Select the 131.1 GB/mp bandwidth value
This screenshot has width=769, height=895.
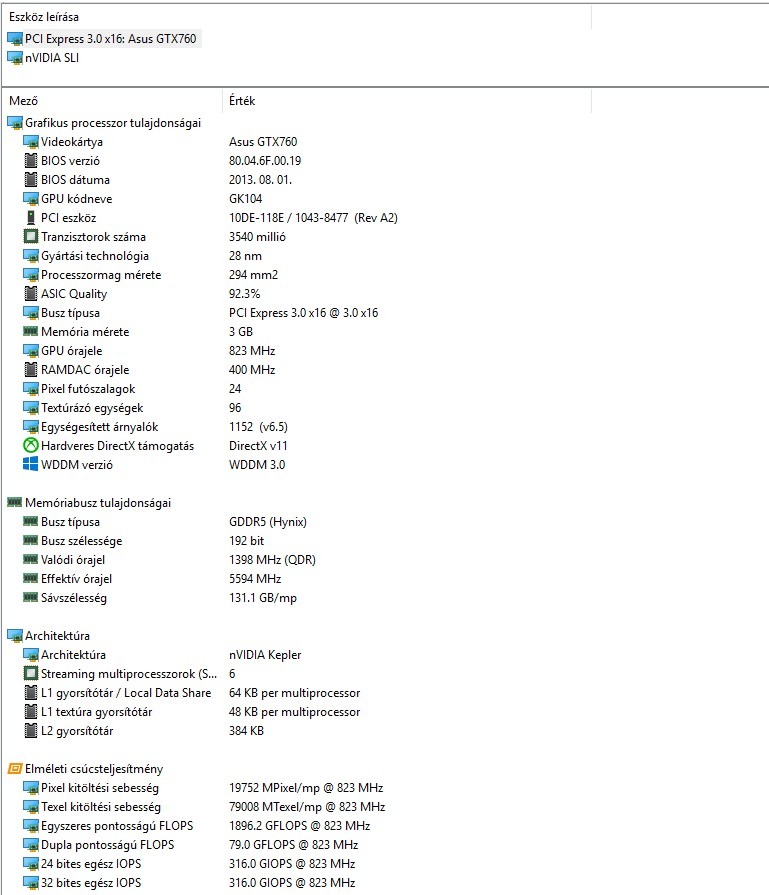pos(263,598)
